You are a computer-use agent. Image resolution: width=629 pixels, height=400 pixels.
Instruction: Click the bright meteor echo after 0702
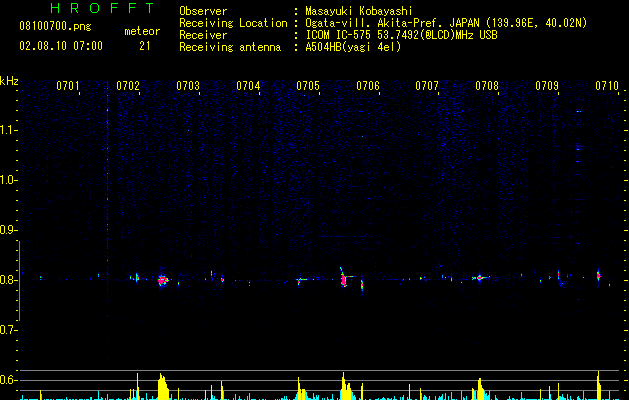[x=162, y=280]
